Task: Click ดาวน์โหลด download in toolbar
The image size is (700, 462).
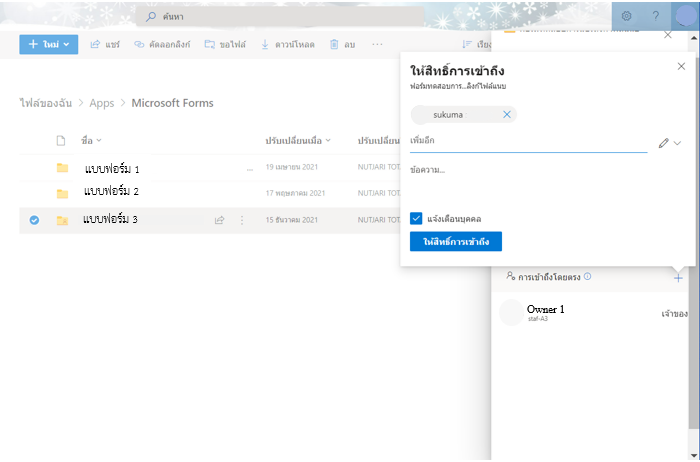Action: pos(288,45)
